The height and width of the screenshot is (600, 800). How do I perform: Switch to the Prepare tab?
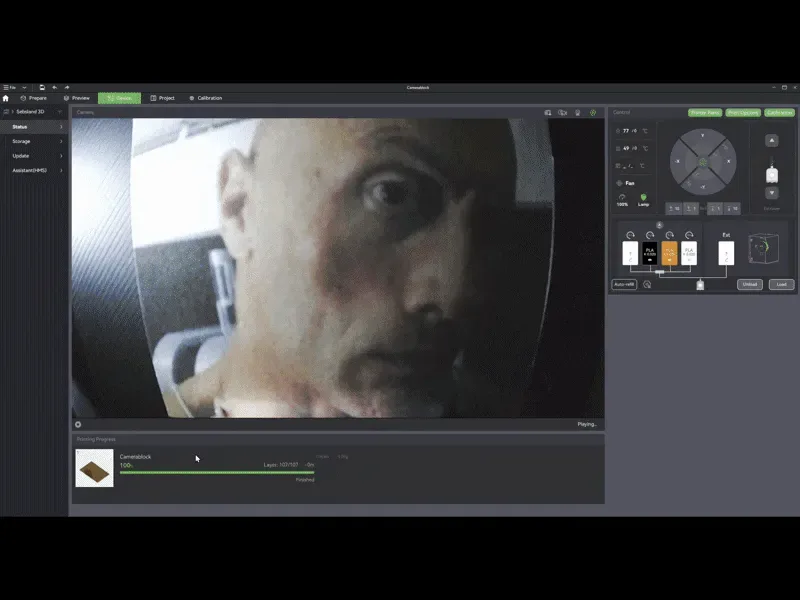(34, 98)
